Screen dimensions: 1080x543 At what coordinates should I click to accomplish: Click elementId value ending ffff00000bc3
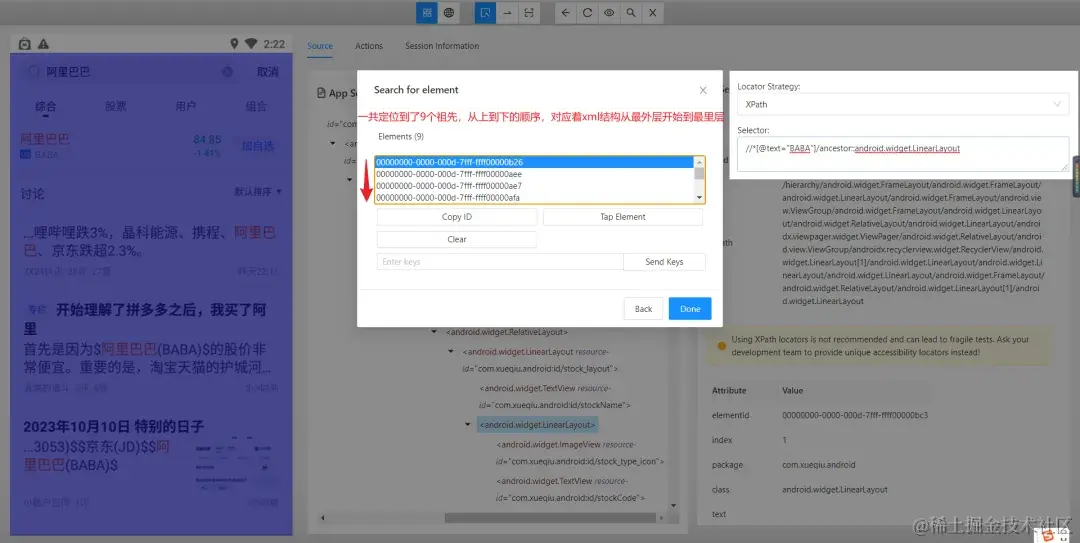855,416
